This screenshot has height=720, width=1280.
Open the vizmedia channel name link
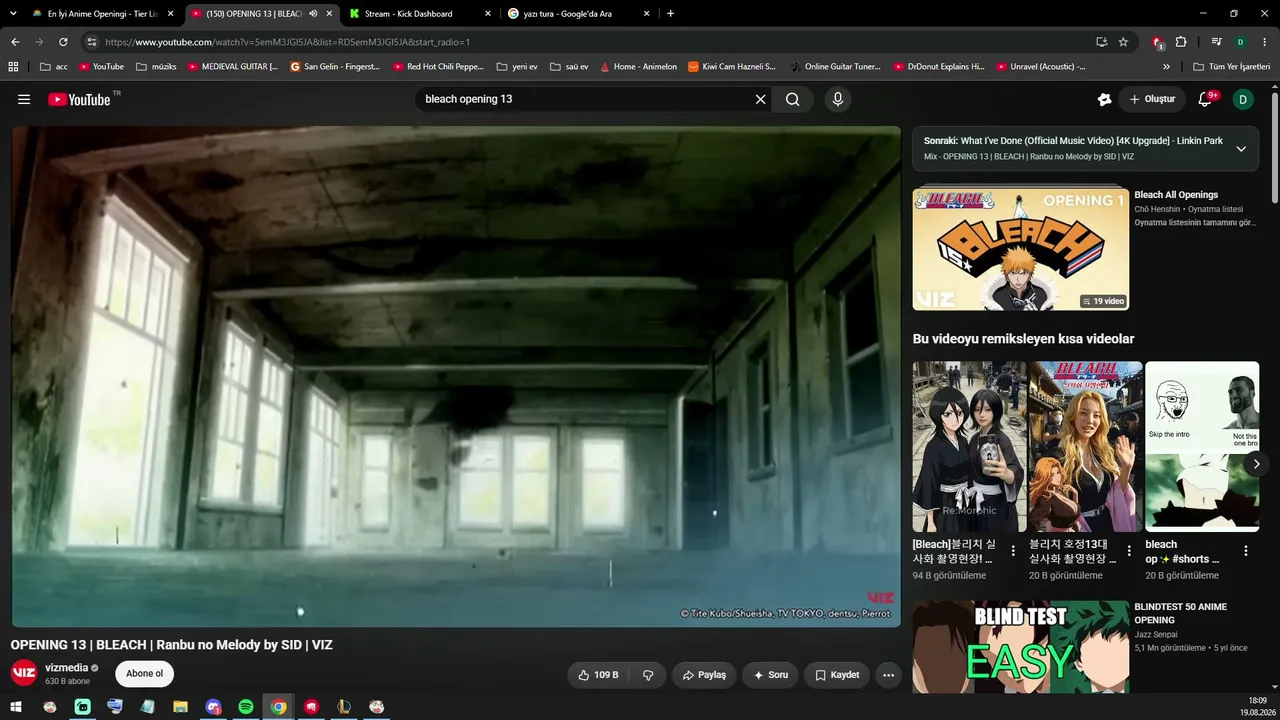[x=67, y=668]
